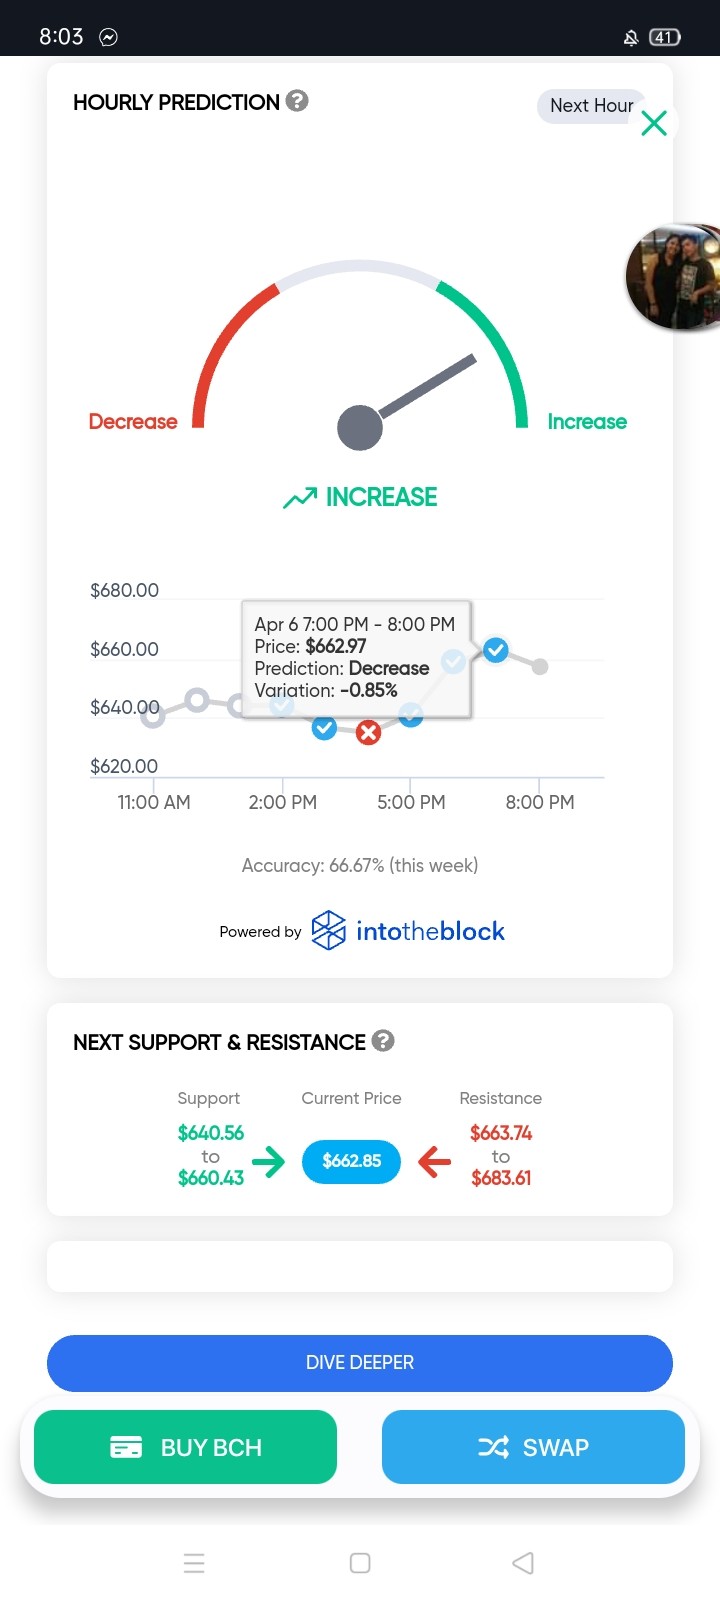
Task: Select the blue checkmark point near 8:00 PM
Action: click(x=496, y=651)
